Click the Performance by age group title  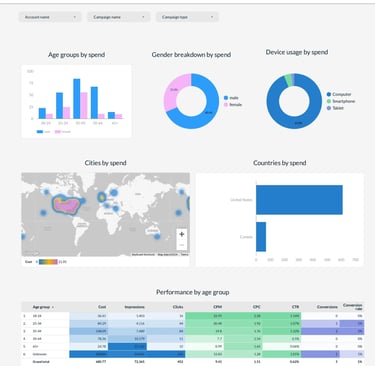tap(192, 292)
